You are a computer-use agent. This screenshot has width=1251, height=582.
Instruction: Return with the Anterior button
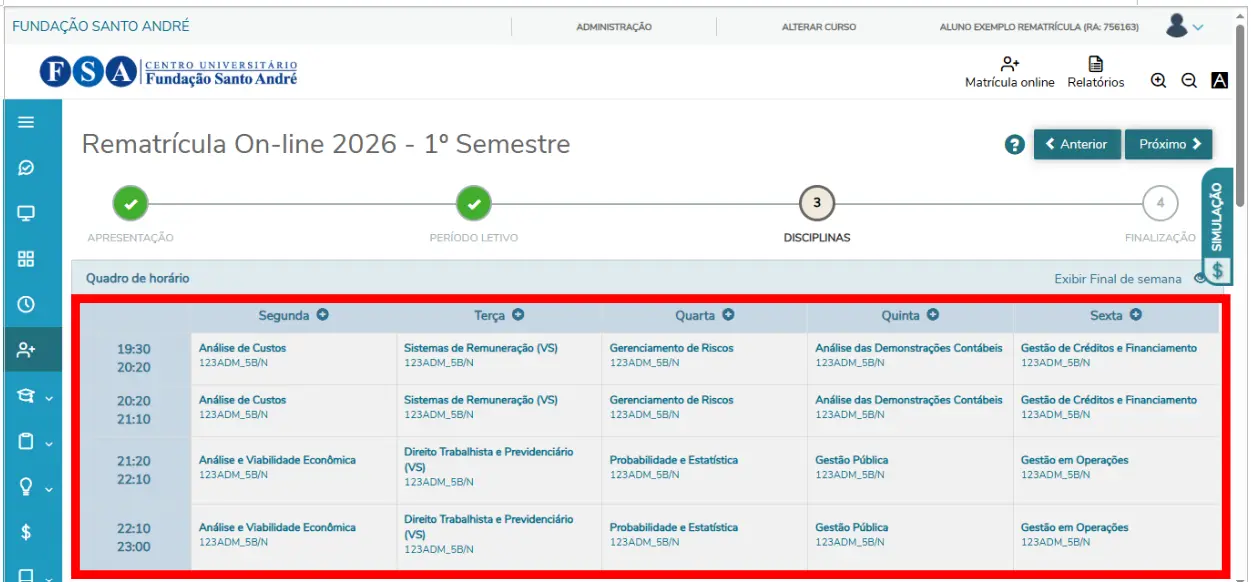[1076, 144]
